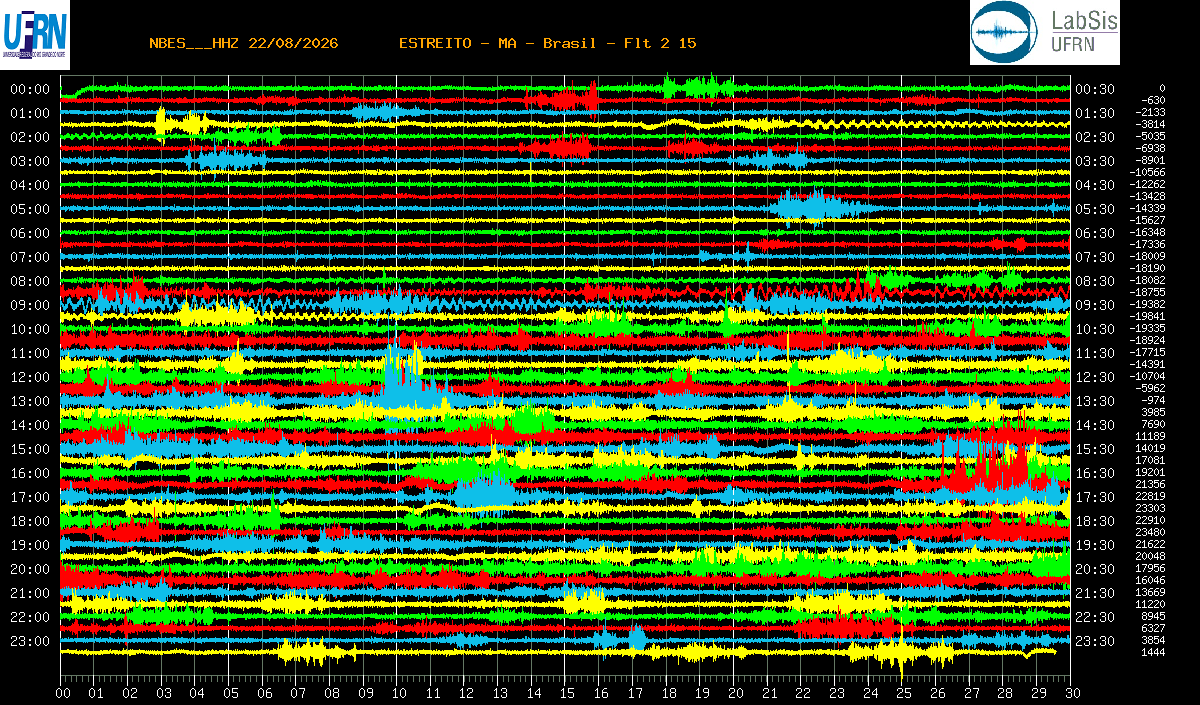The height and width of the screenshot is (705, 1200).
Task: Click the 23:00 hour label on left axis
Action: point(30,641)
